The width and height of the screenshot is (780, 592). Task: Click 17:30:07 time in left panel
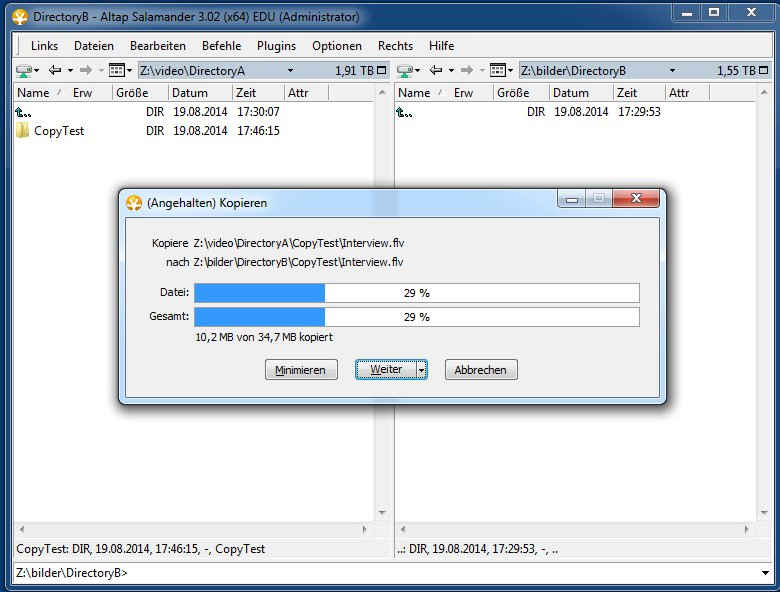point(258,112)
